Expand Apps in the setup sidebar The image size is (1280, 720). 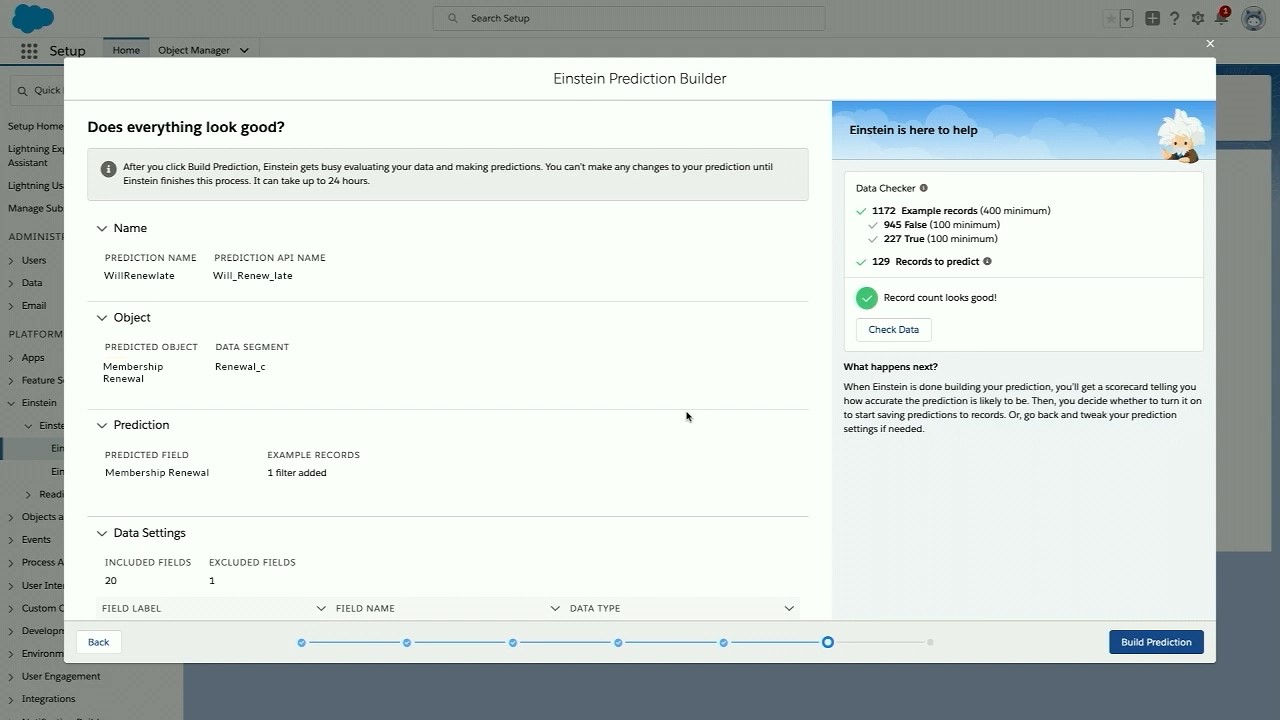click(x=11, y=357)
